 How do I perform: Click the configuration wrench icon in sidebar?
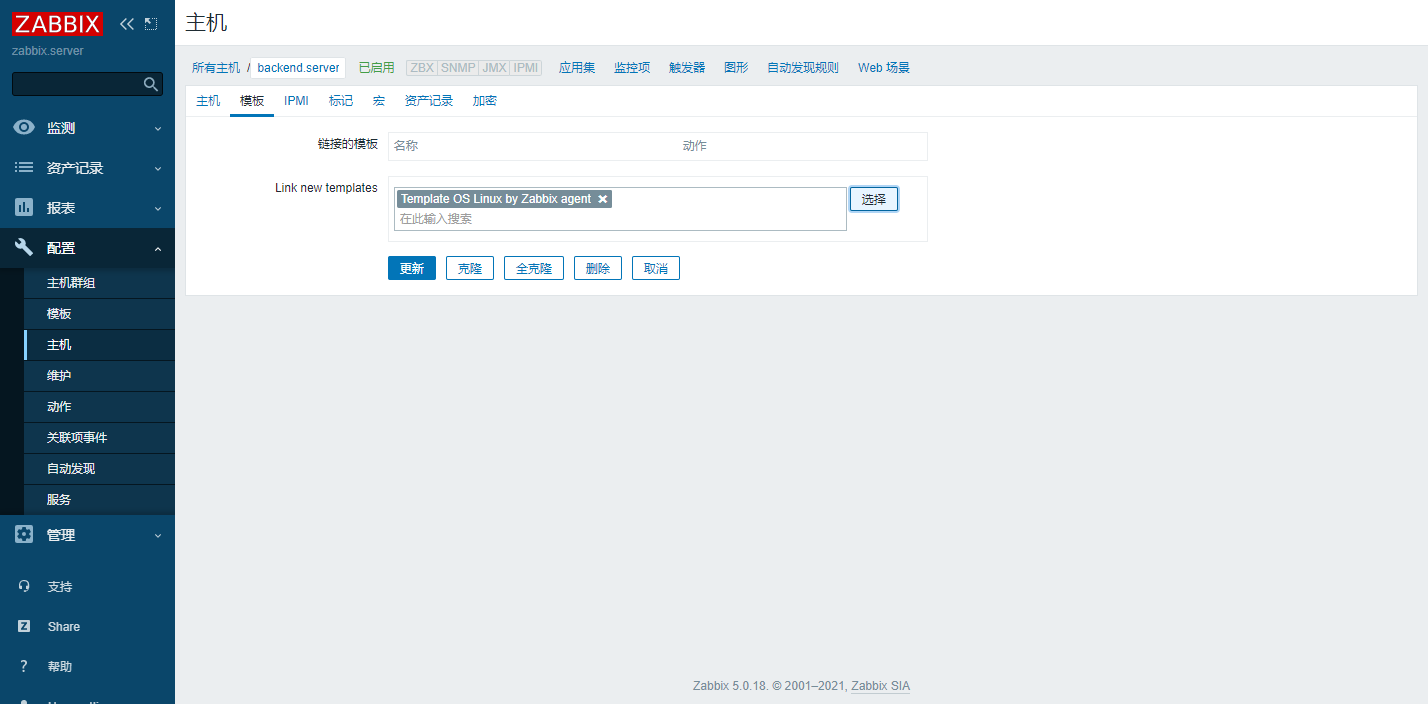[23, 247]
